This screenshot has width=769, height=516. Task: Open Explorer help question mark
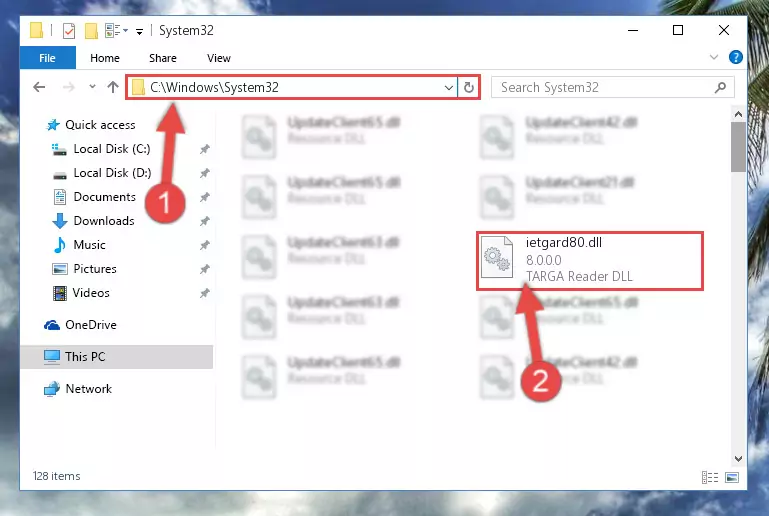point(736,57)
